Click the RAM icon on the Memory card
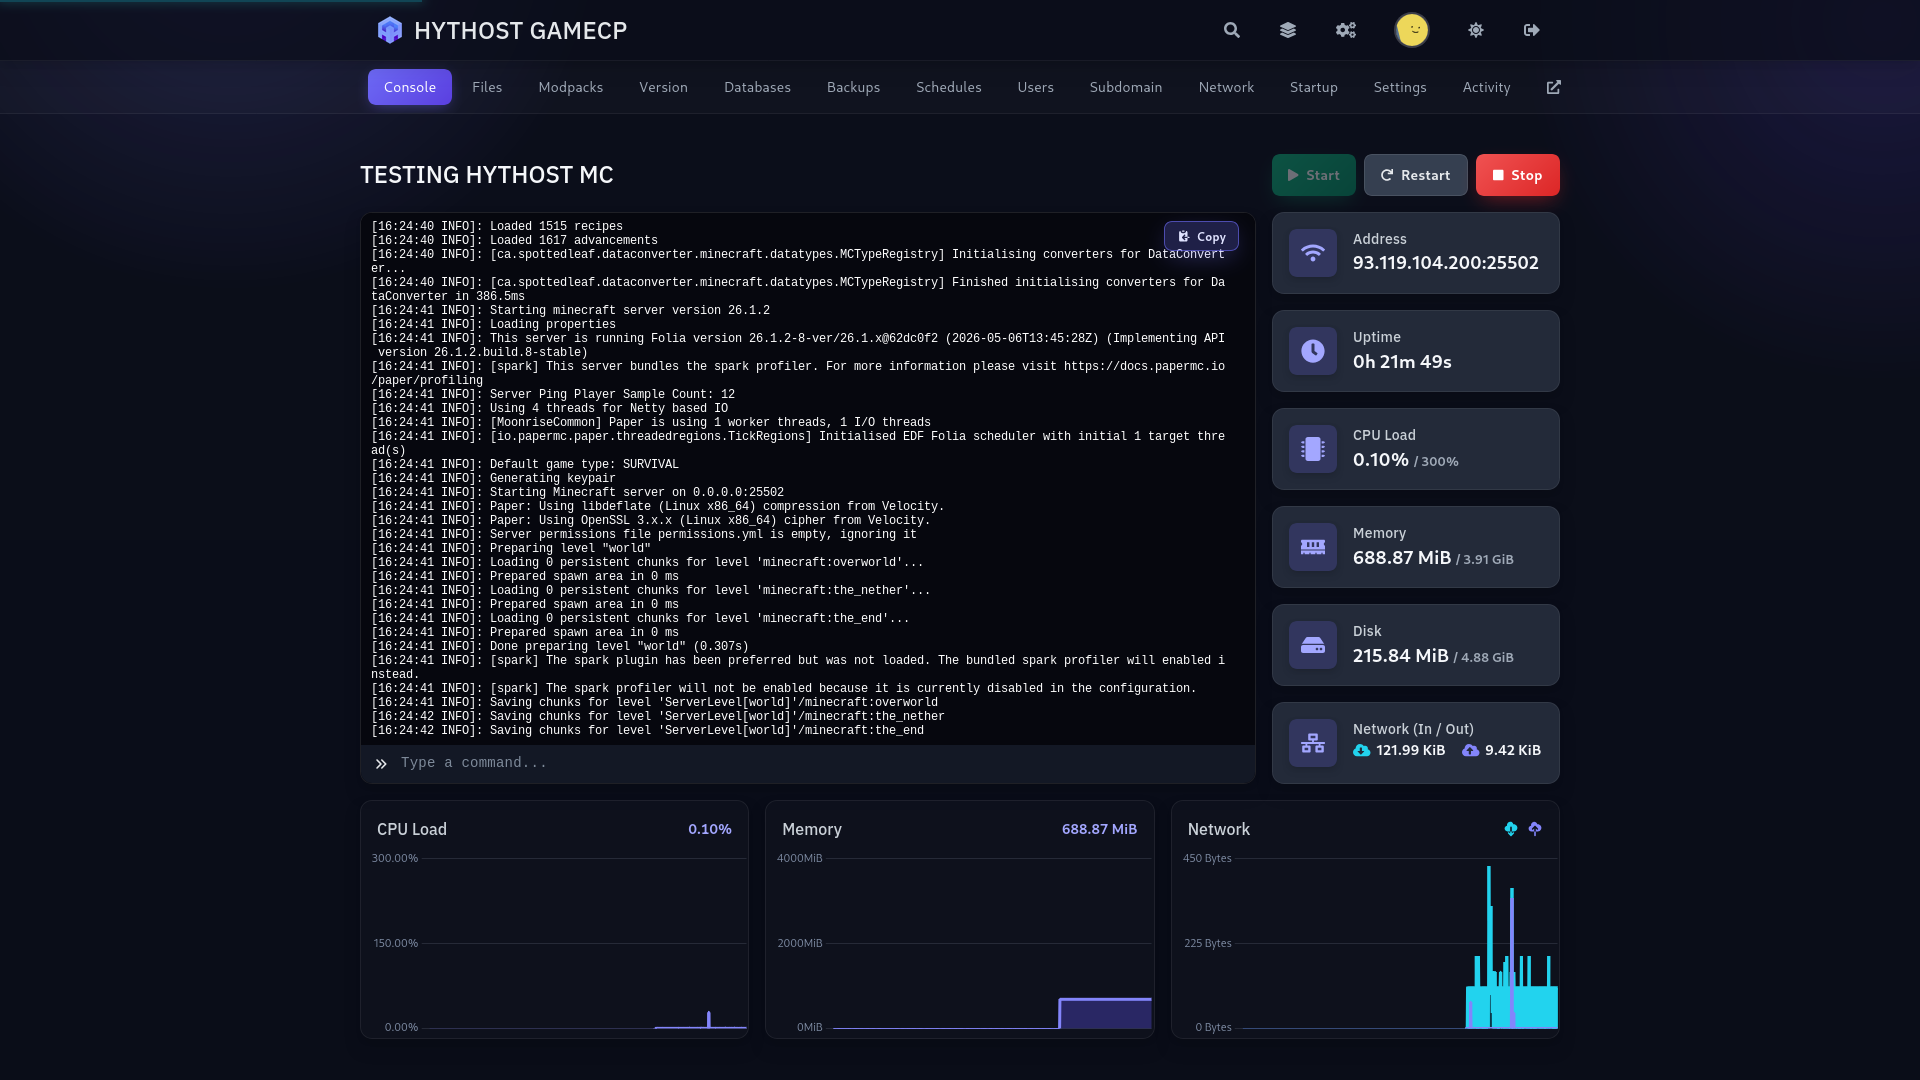The image size is (1920, 1080). coord(1313,547)
